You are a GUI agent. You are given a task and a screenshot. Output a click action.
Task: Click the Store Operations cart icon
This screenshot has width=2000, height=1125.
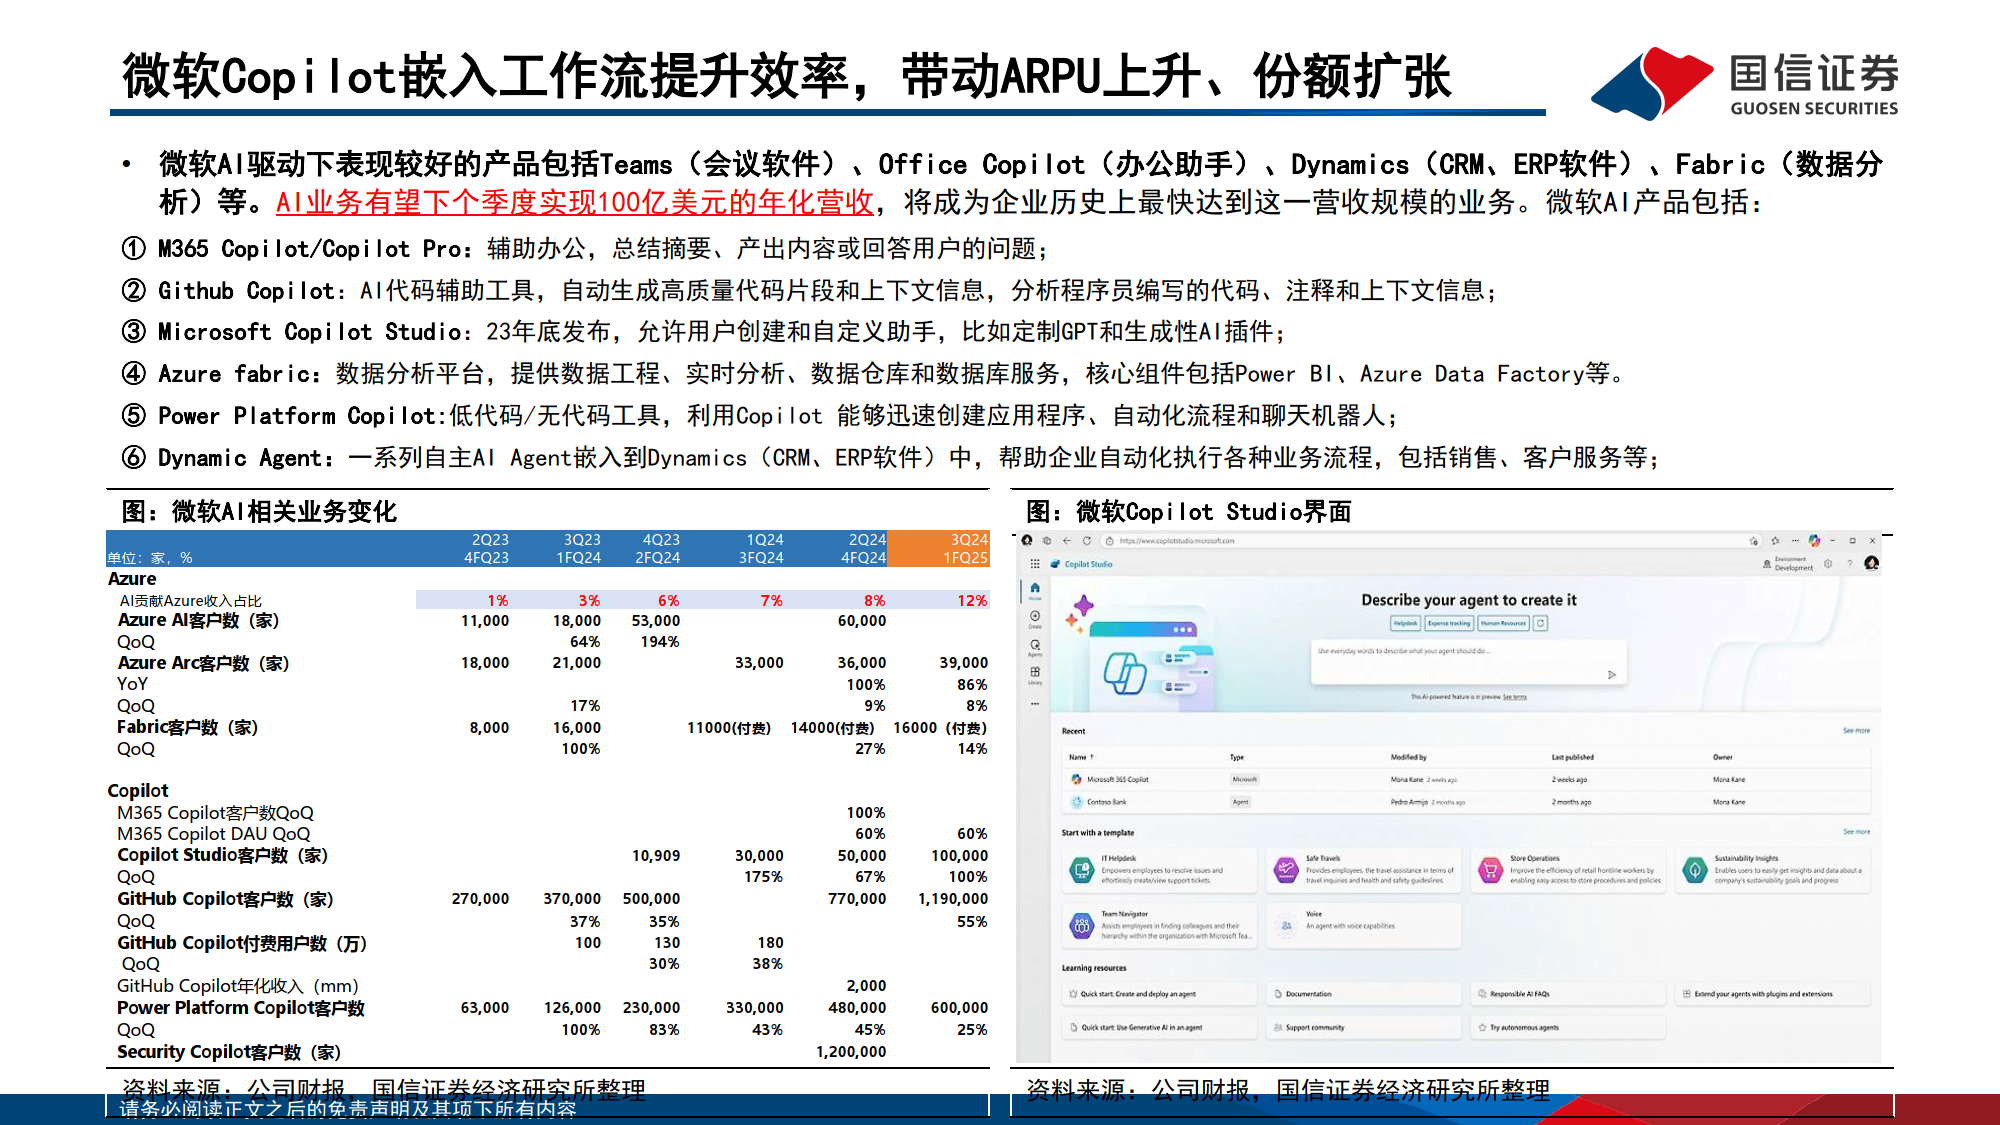(1490, 870)
